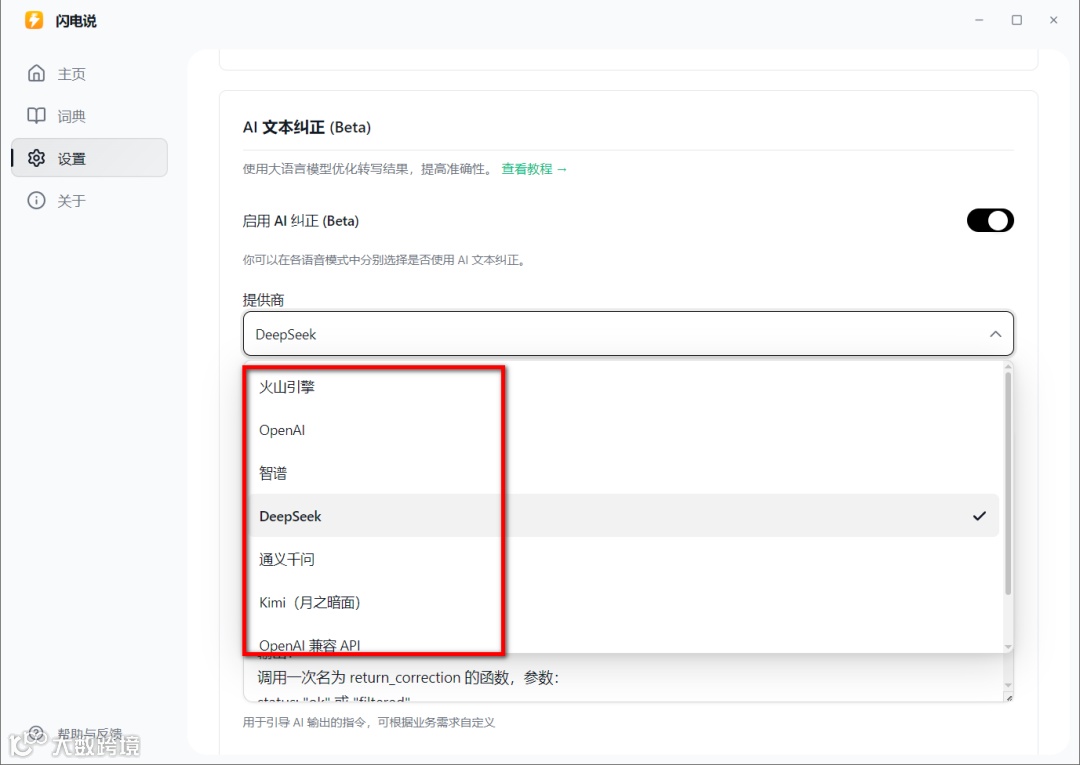The height and width of the screenshot is (765, 1080).
Task: Click the chevron arrow of provider dropdown
Action: [x=995, y=334]
